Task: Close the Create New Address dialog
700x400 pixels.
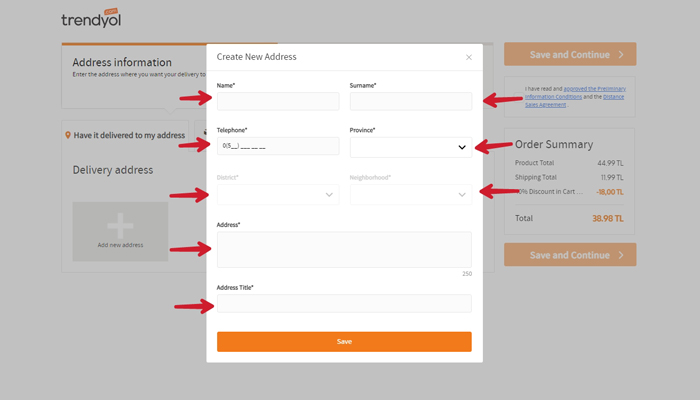Action: coord(468,57)
